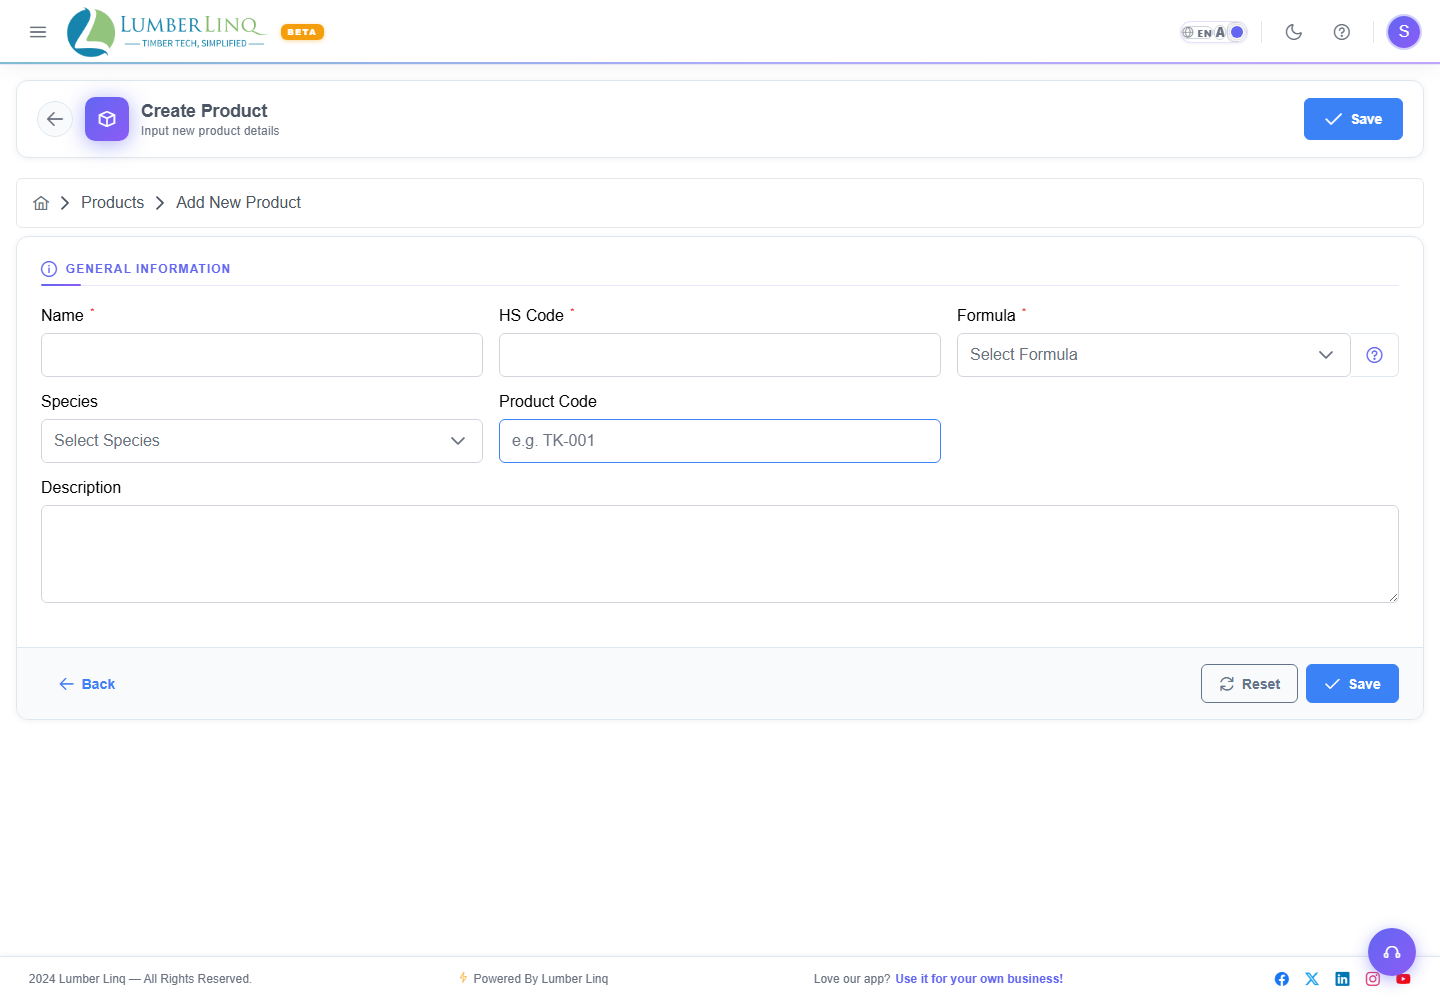Click the Lumber Linq logo

(x=166, y=32)
